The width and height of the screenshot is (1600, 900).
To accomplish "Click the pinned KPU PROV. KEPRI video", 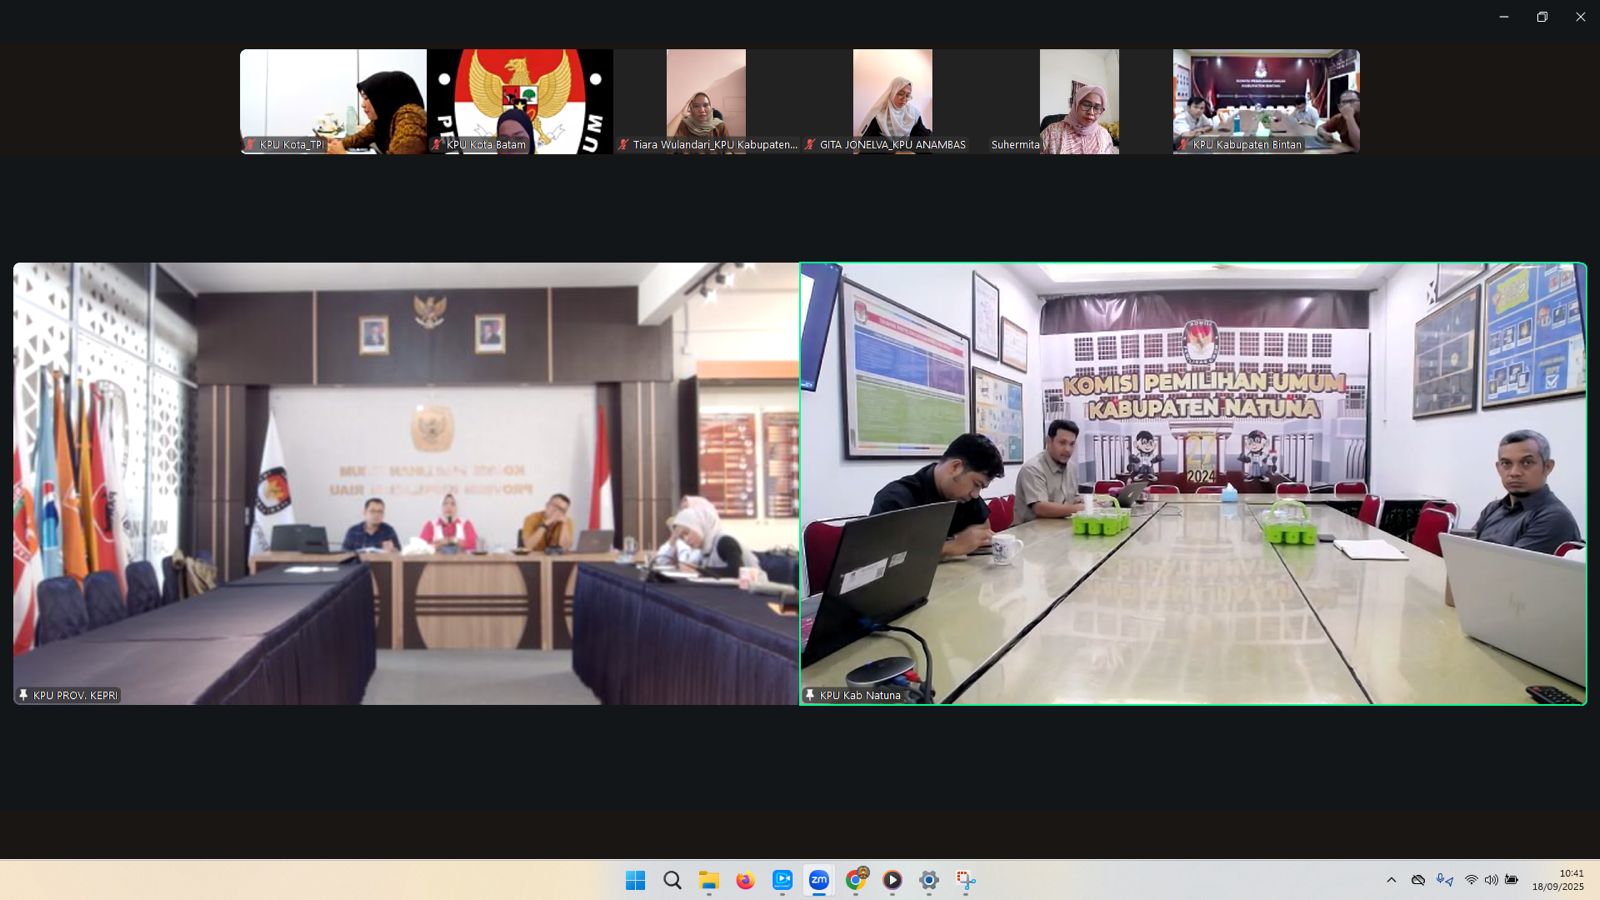I will pyautogui.click(x=406, y=483).
